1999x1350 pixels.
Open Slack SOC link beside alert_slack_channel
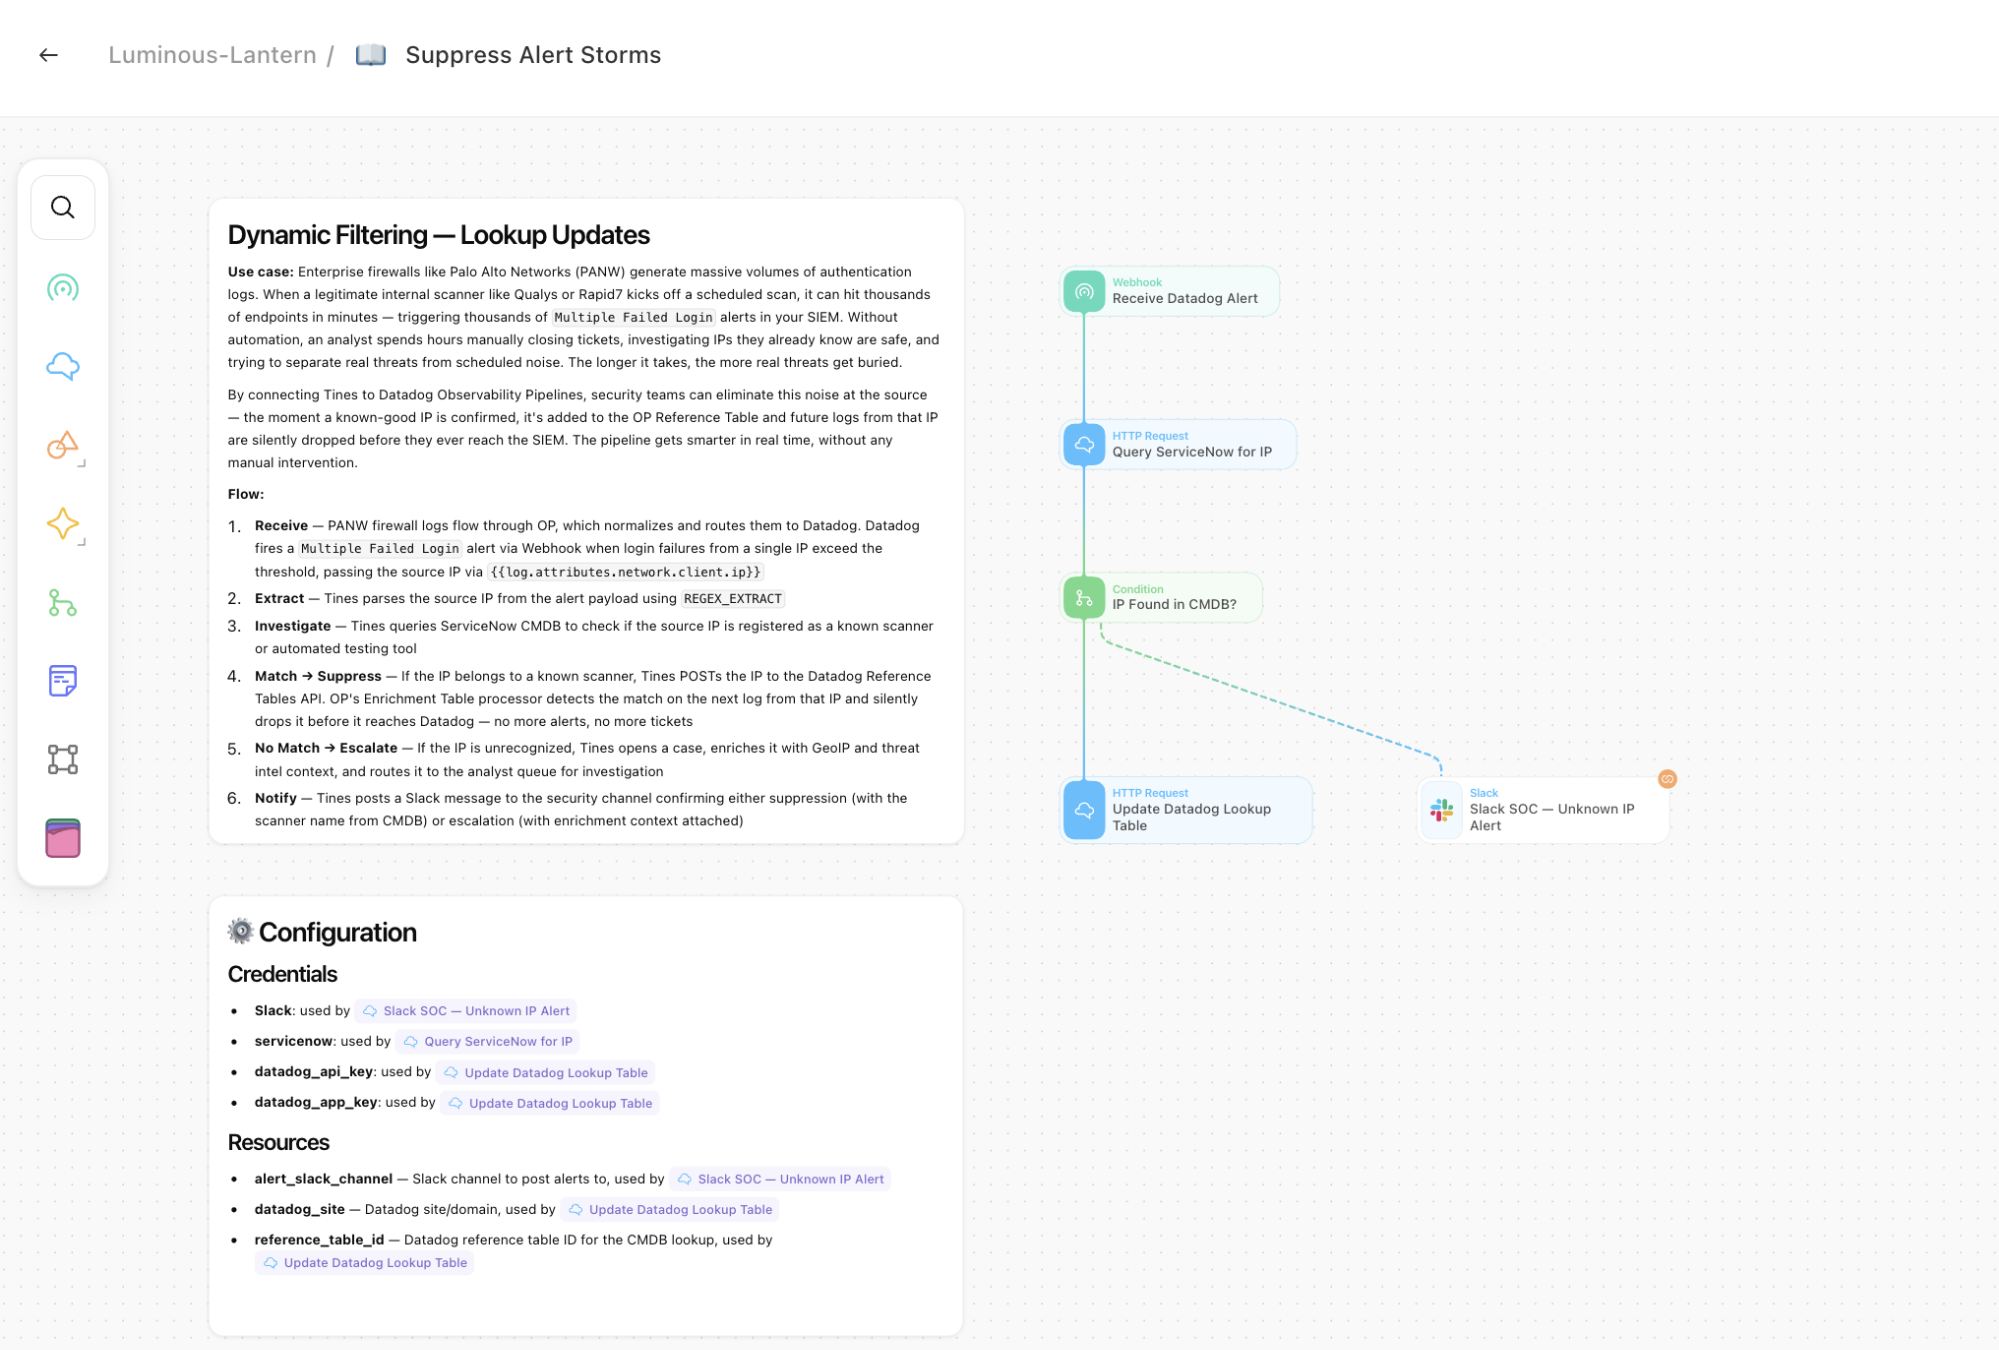[780, 1180]
